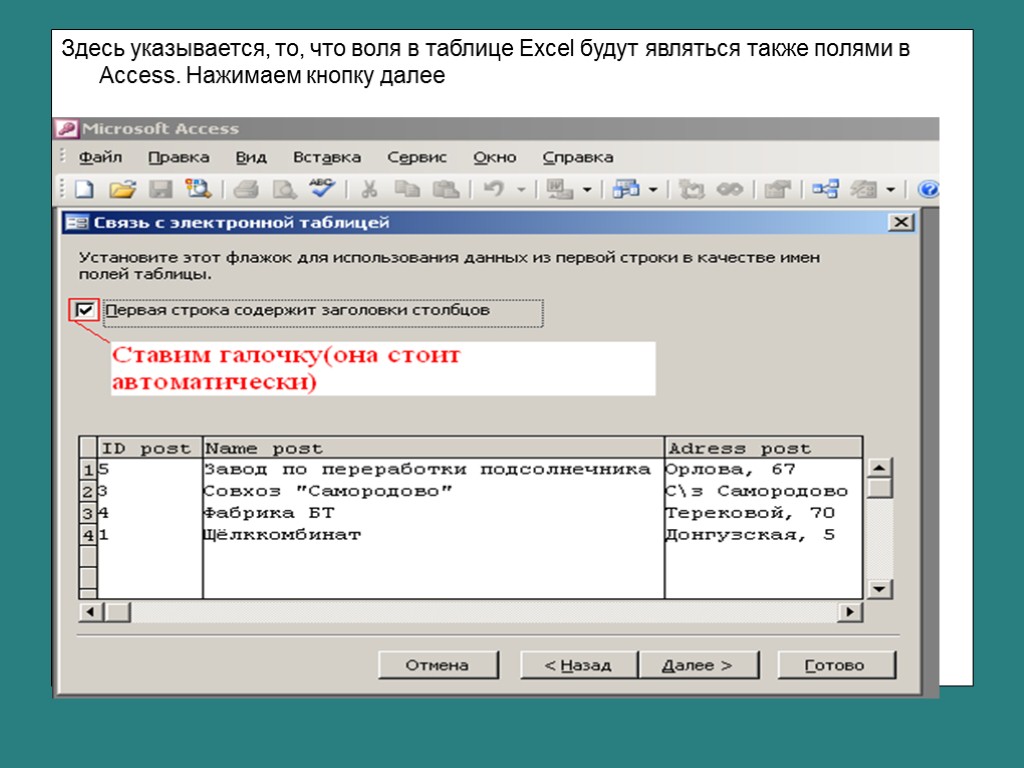Image resolution: width=1024 pixels, height=768 pixels.
Task: Select row number 4 header
Action: coord(88,536)
